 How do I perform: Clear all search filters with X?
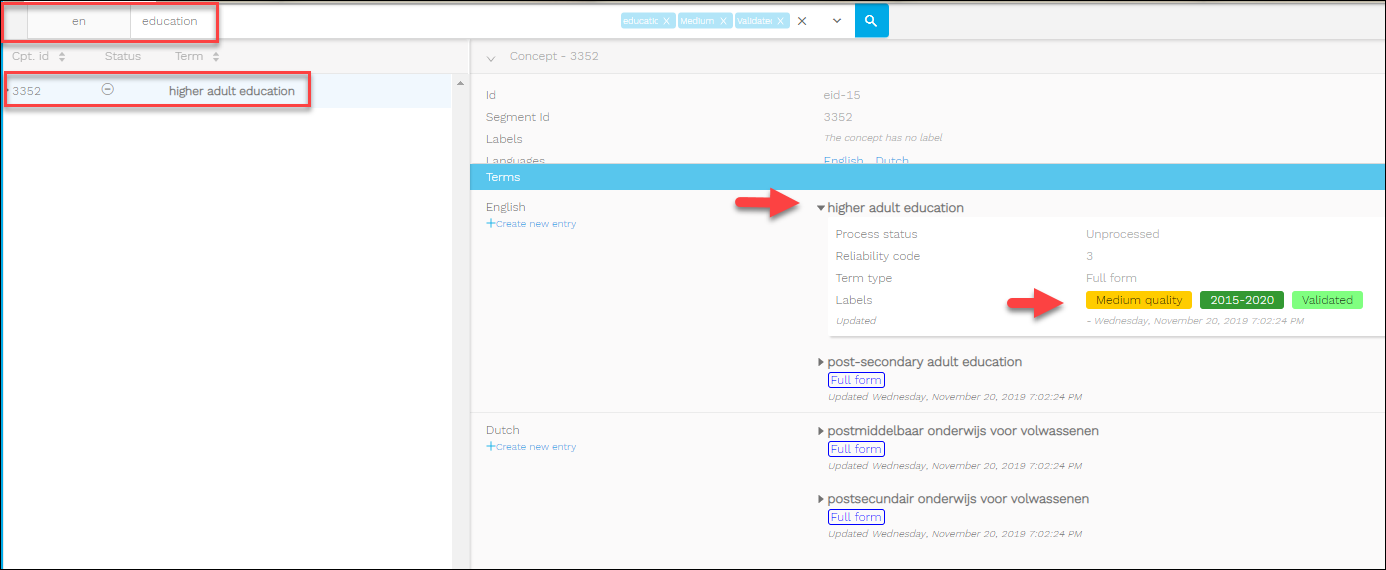801,21
